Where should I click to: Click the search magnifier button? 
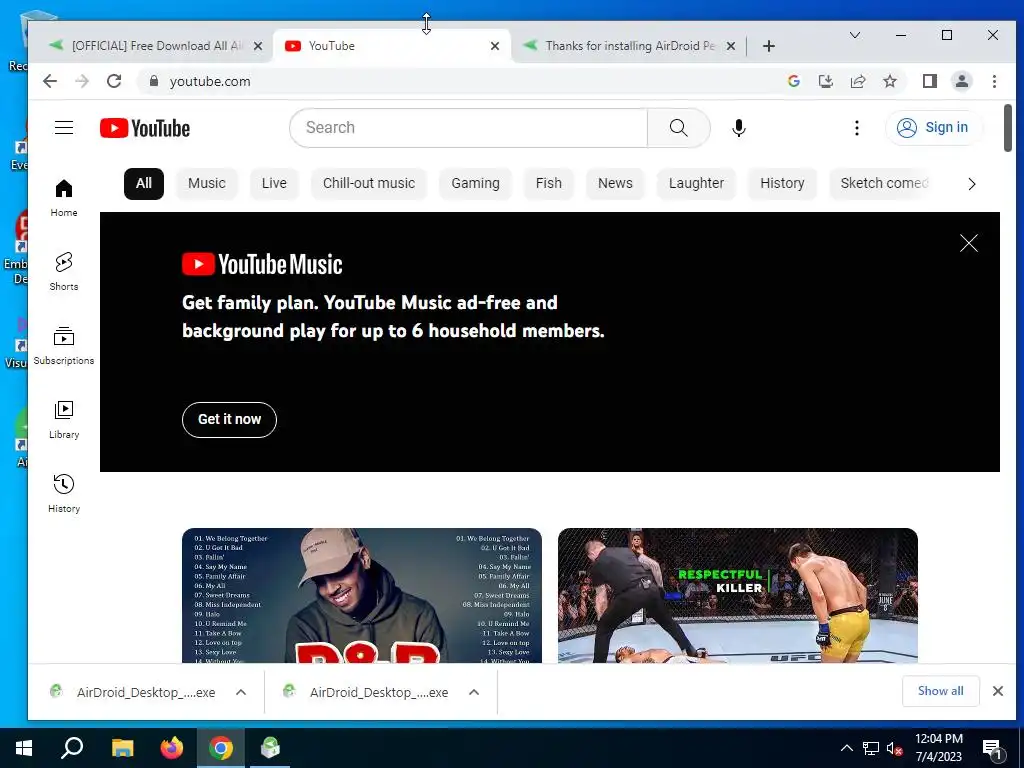[679, 127]
